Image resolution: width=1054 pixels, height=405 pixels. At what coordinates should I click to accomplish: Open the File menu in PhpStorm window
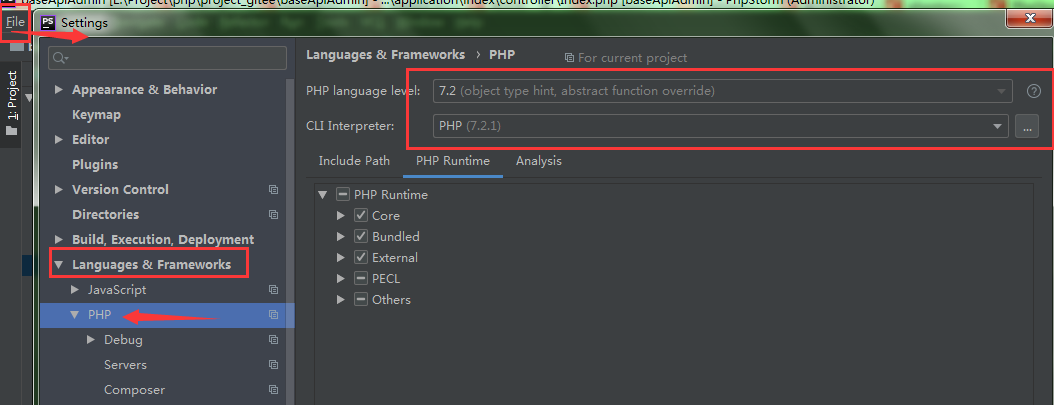coord(15,22)
